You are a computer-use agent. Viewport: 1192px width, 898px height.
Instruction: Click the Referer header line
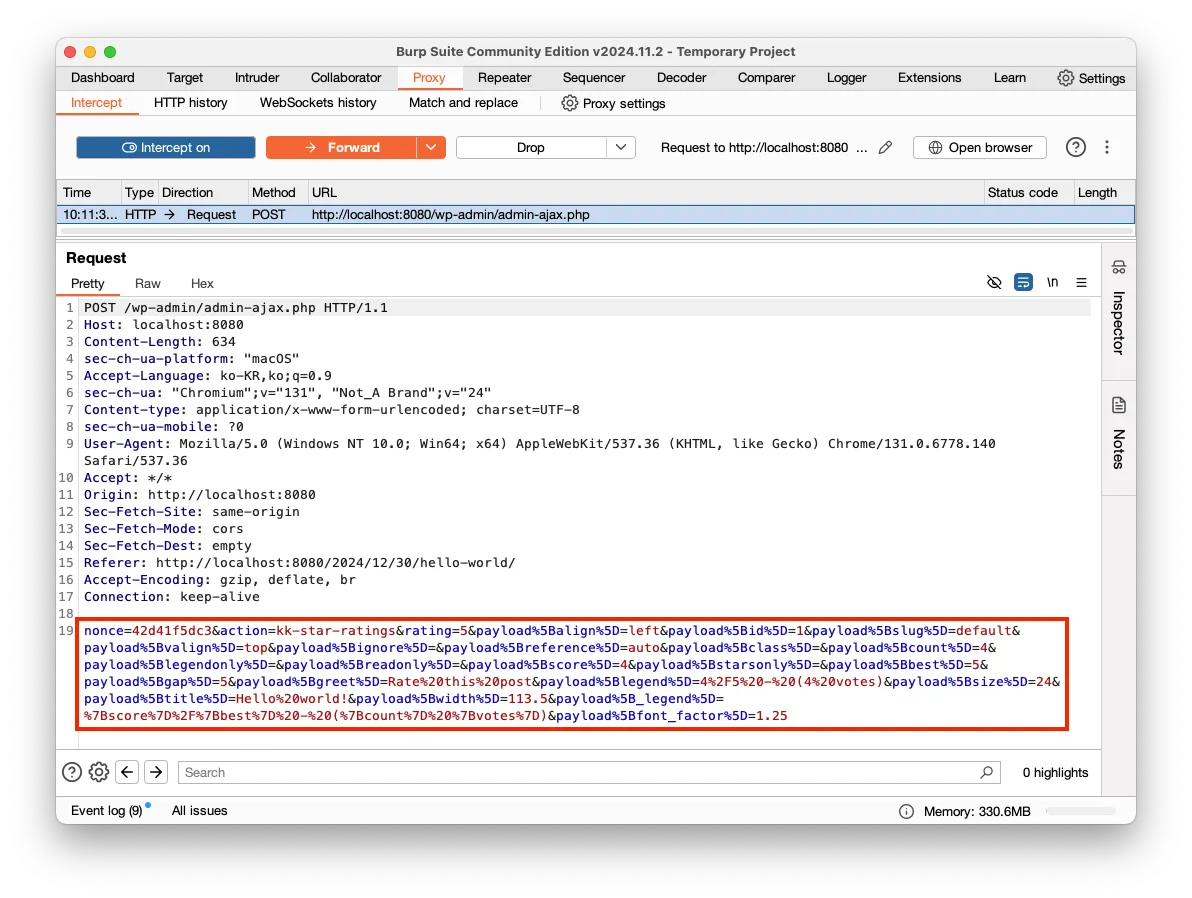point(300,563)
